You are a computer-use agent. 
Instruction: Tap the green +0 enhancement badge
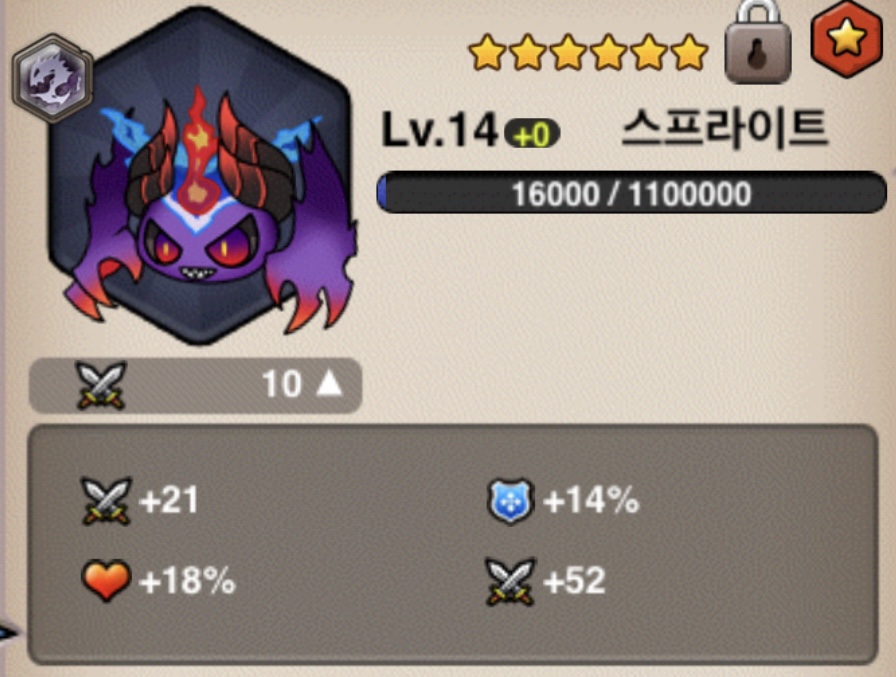click(532, 134)
